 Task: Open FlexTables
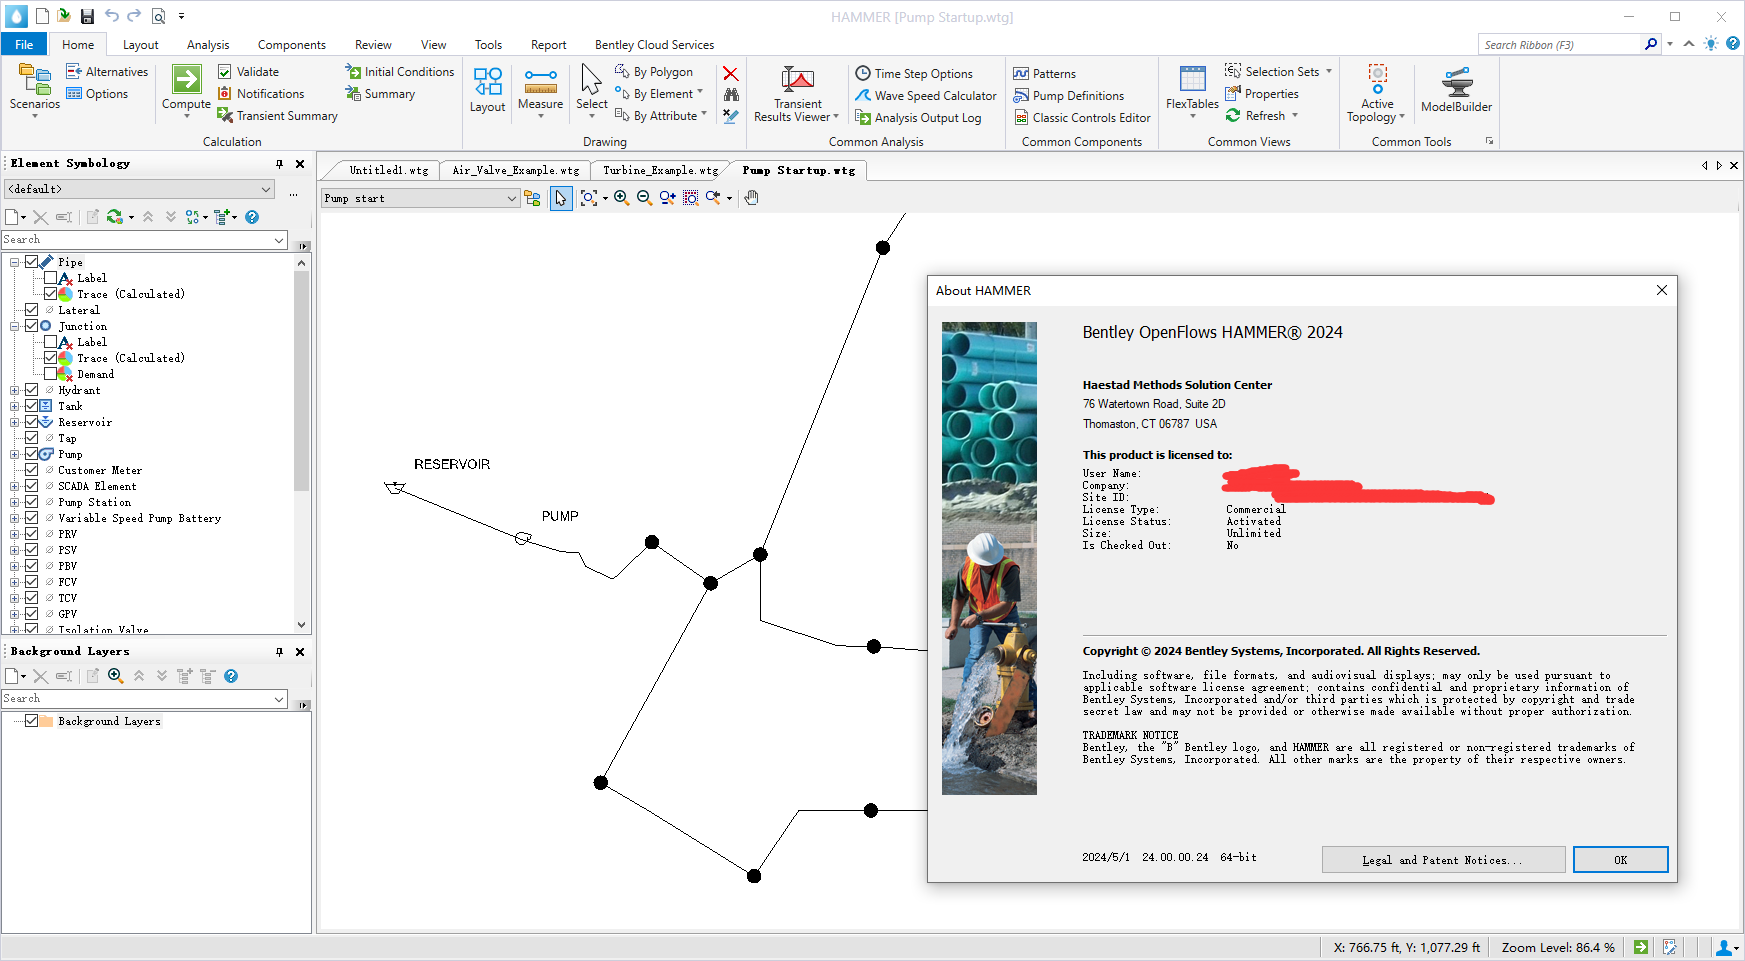1192,90
